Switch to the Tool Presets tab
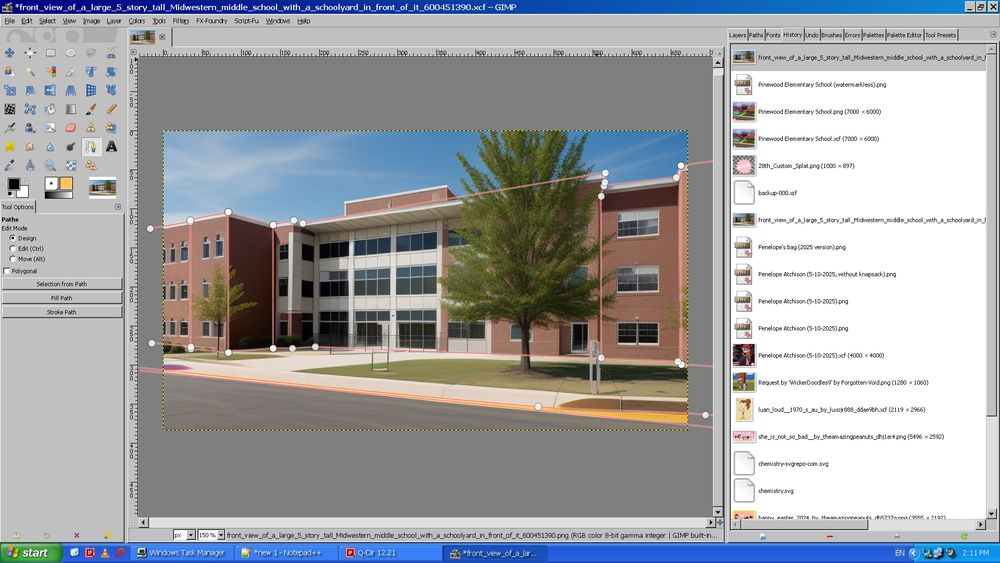Image resolution: width=1000 pixels, height=563 pixels. (941, 35)
